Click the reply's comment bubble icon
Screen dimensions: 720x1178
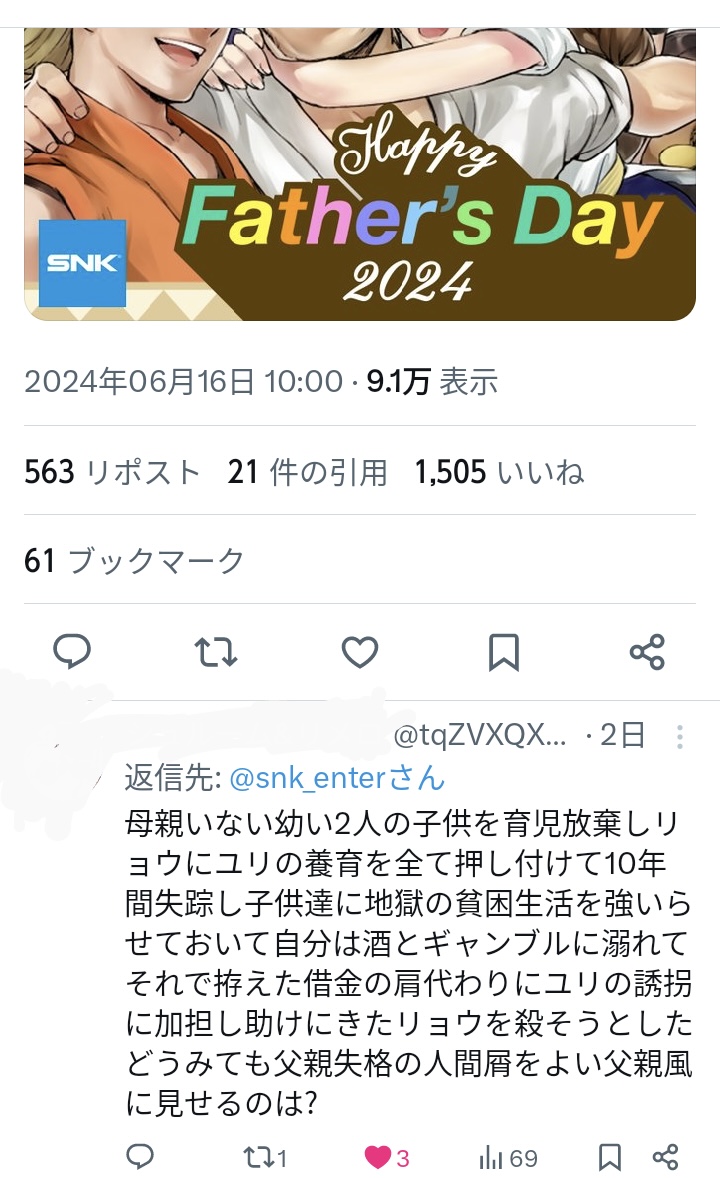[x=140, y=1157]
